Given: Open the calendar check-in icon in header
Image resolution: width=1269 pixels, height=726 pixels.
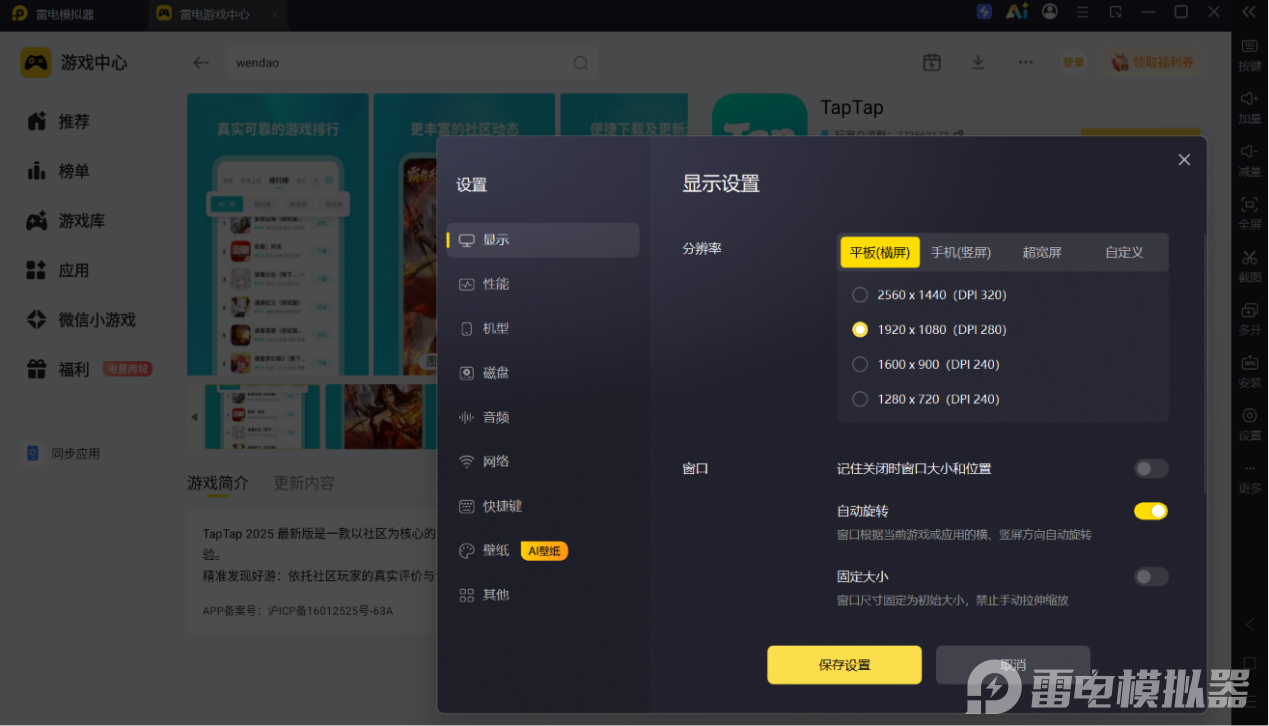Looking at the screenshot, I should click(x=931, y=62).
